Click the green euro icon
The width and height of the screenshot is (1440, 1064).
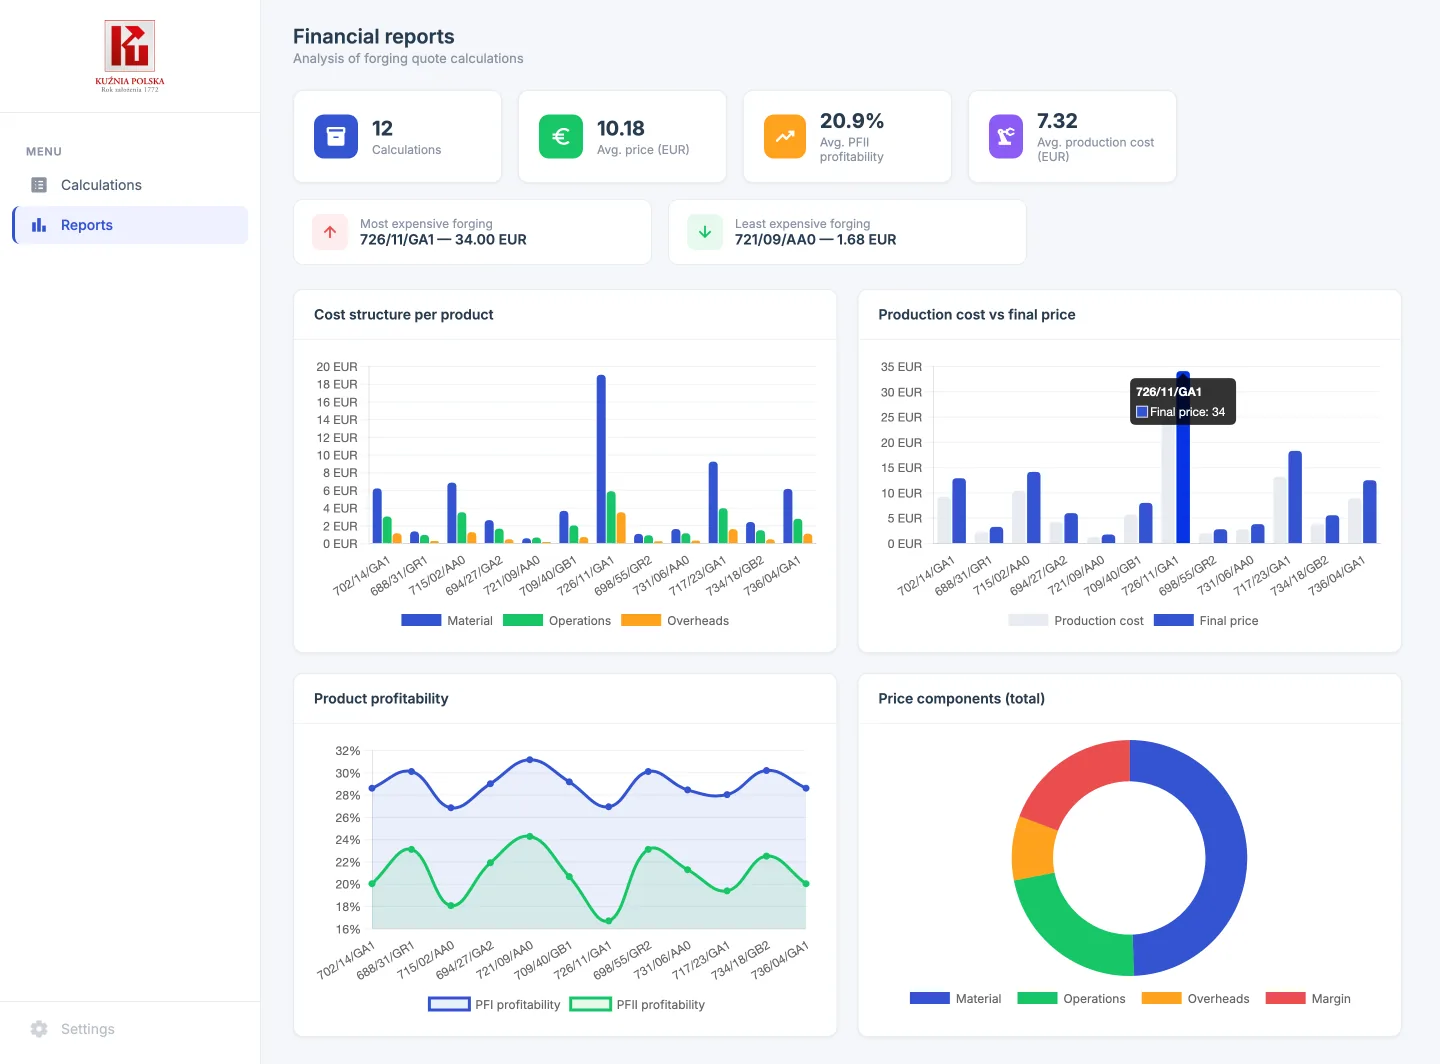(561, 137)
